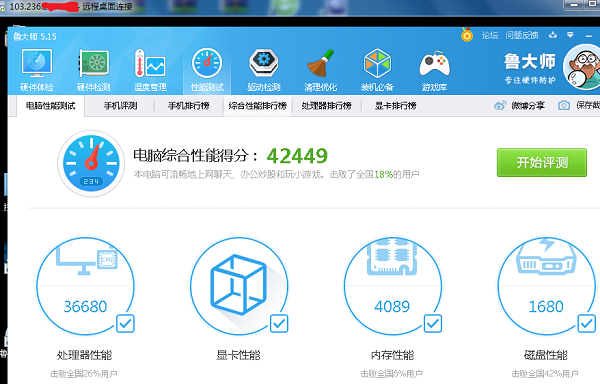The height and width of the screenshot is (384, 600).
Task: Select the 性能测试 performance test gauge icon
Action: [x=207, y=63]
